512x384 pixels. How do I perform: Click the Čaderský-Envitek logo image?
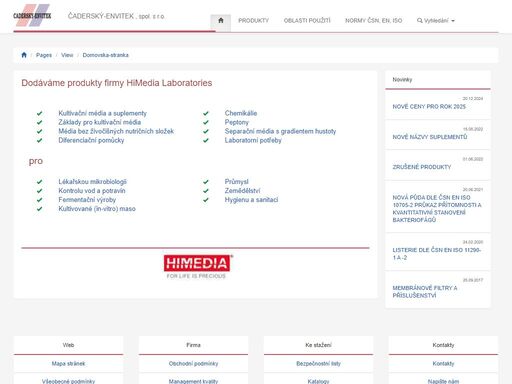pos(32,15)
